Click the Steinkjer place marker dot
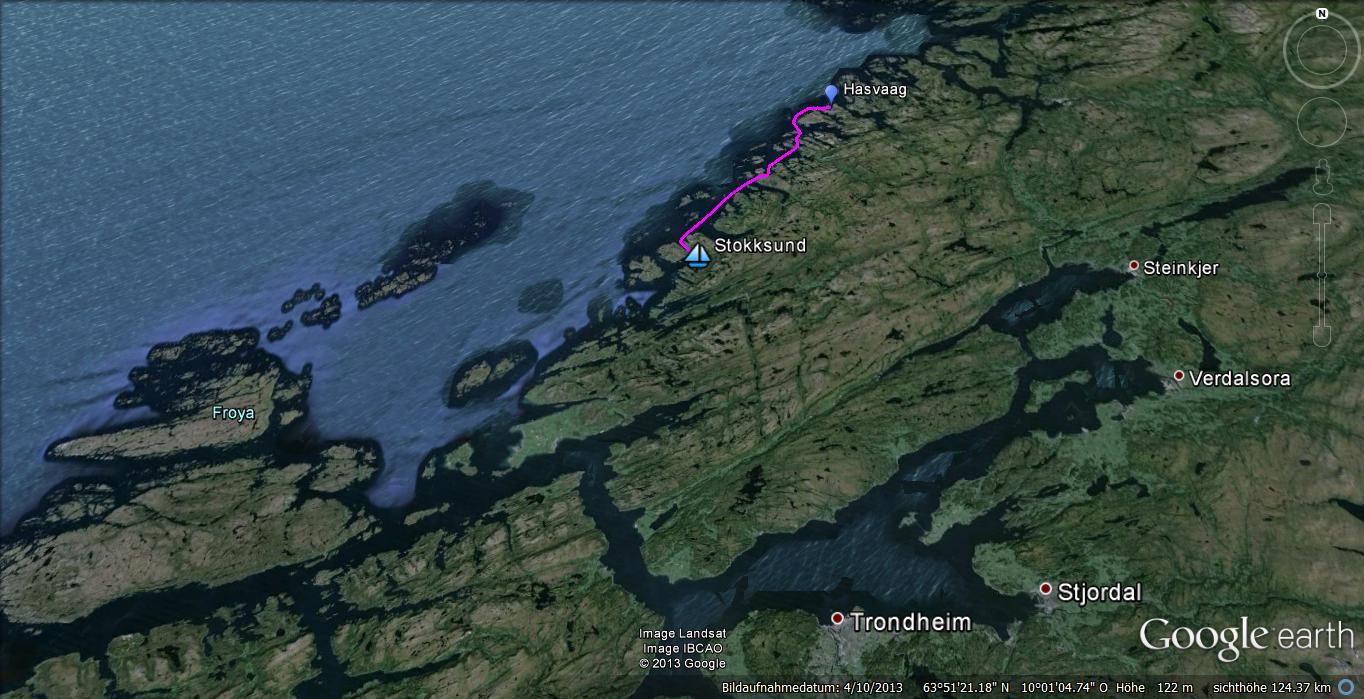Image resolution: width=1364 pixels, height=699 pixels. pos(1134,266)
